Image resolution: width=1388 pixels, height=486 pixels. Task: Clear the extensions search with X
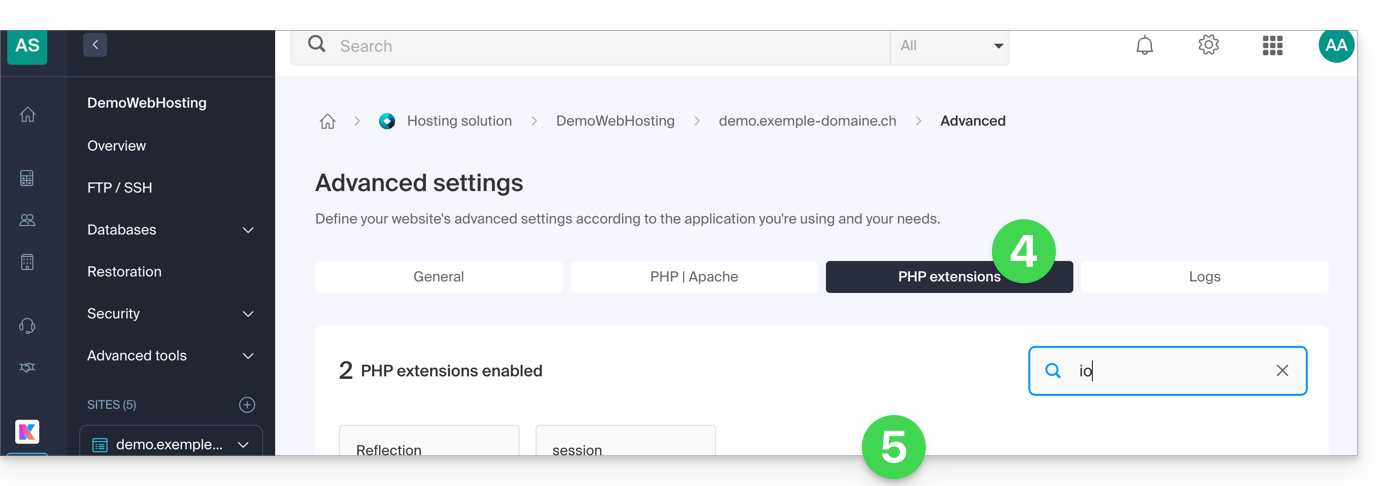pyautogui.click(x=1282, y=371)
